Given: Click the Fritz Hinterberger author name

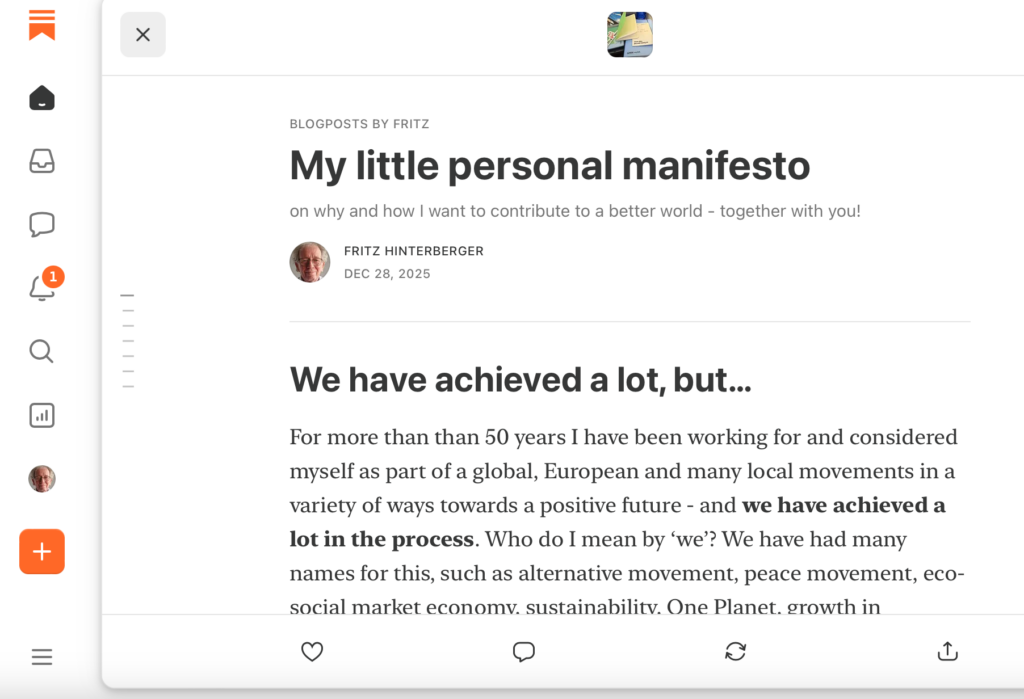Looking at the screenshot, I should tap(413, 251).
